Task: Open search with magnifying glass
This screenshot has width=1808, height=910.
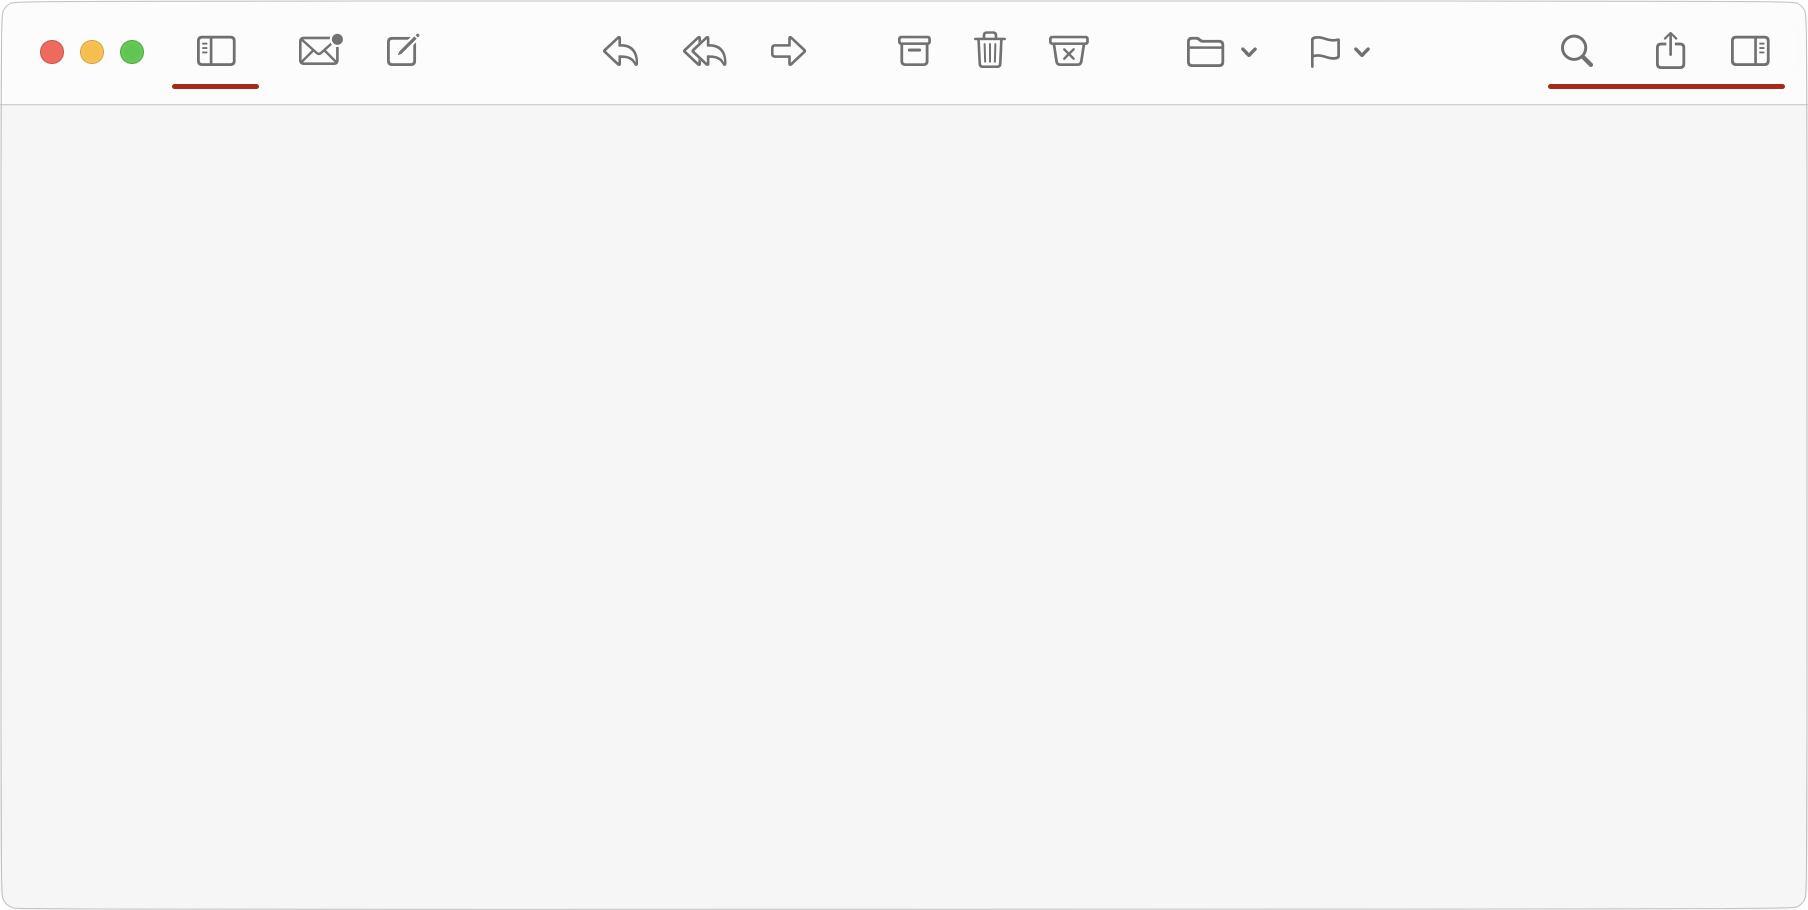Action: tap(1577, 51)
